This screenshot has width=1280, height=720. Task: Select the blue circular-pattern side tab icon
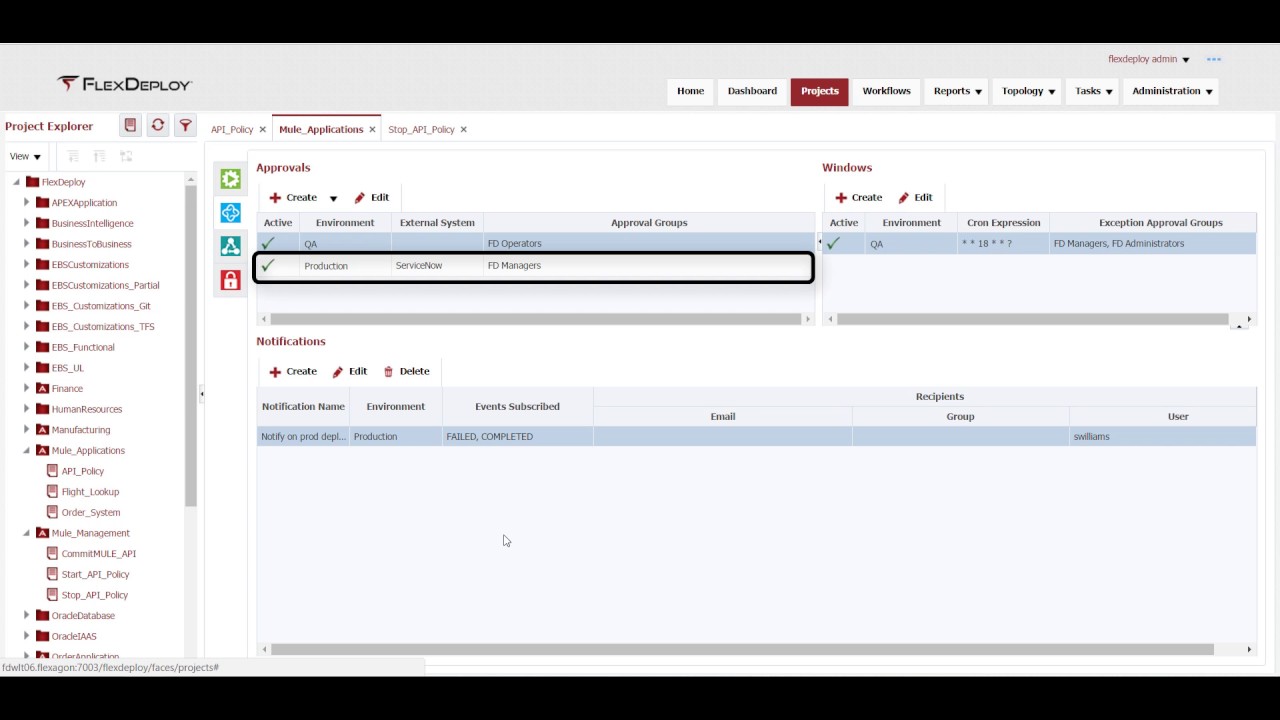(x=231, y=213)
